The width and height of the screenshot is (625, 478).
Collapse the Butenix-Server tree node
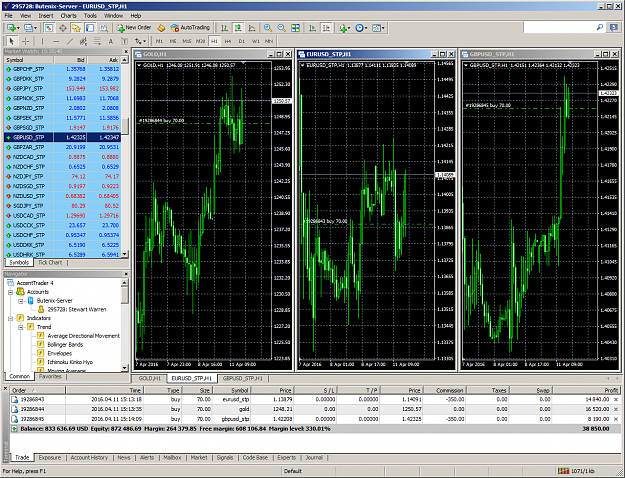[x=21, y=301]
